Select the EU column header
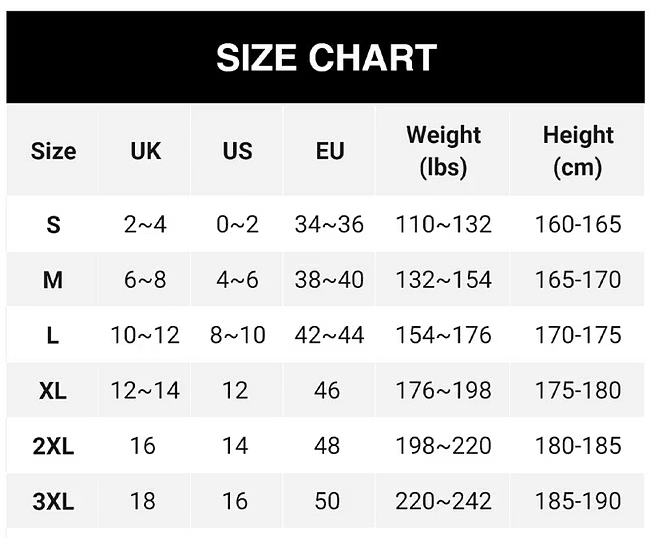This screenshot has width=650, height=538. point(330,151)
